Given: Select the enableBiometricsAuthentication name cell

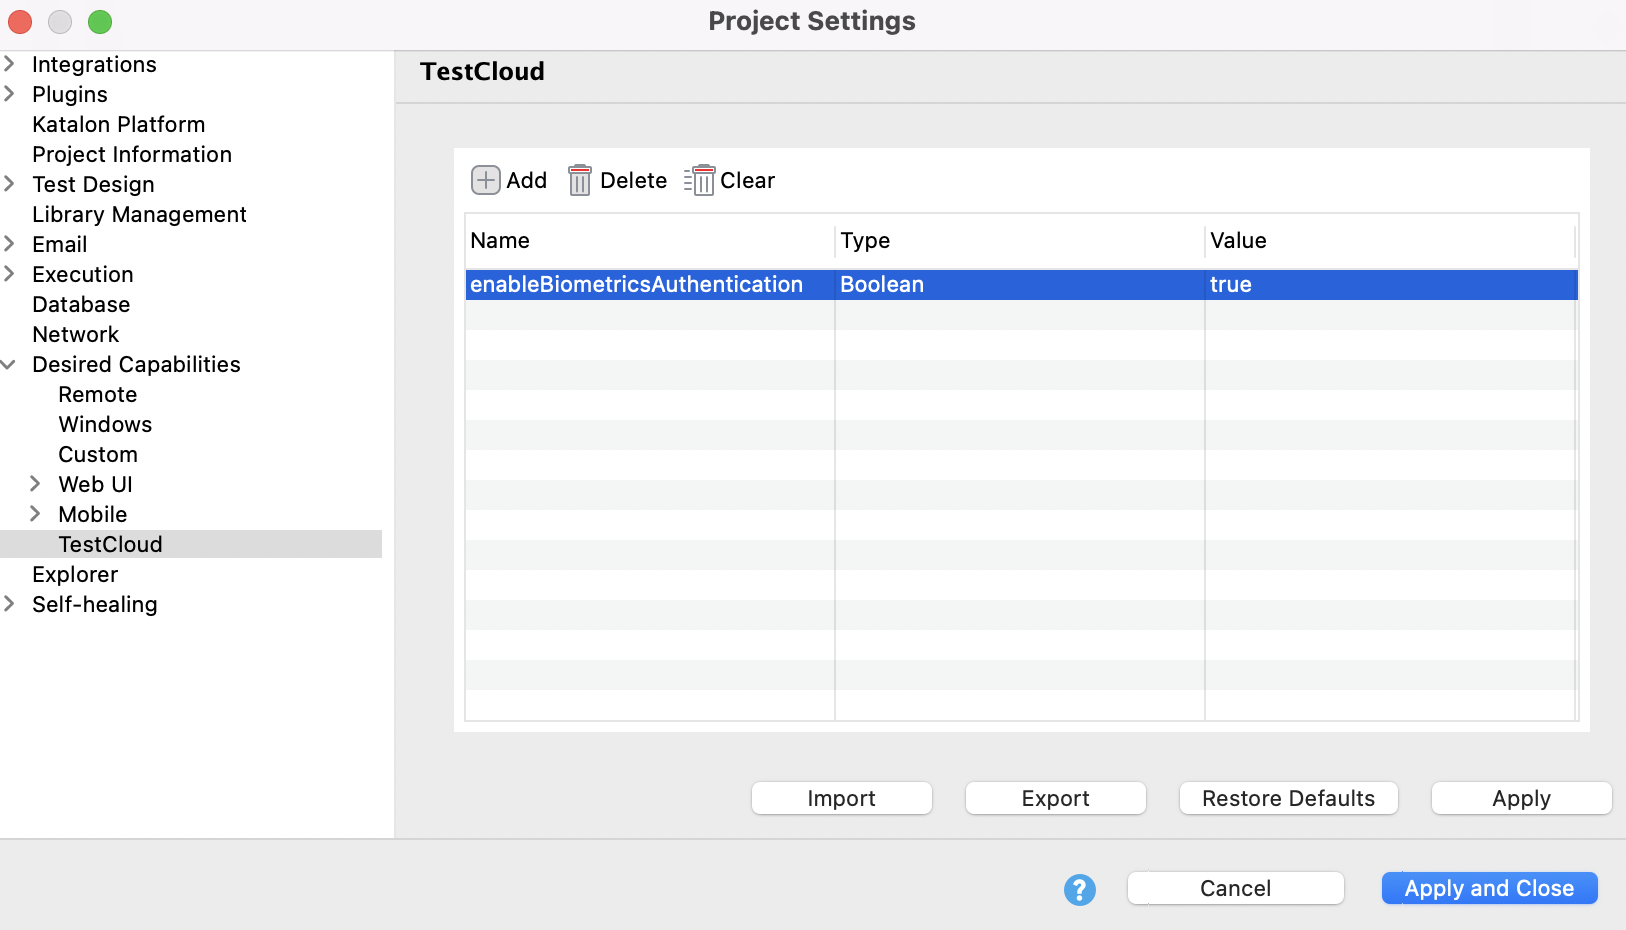Looking at the screenshot, I should [x=650, y=285].
